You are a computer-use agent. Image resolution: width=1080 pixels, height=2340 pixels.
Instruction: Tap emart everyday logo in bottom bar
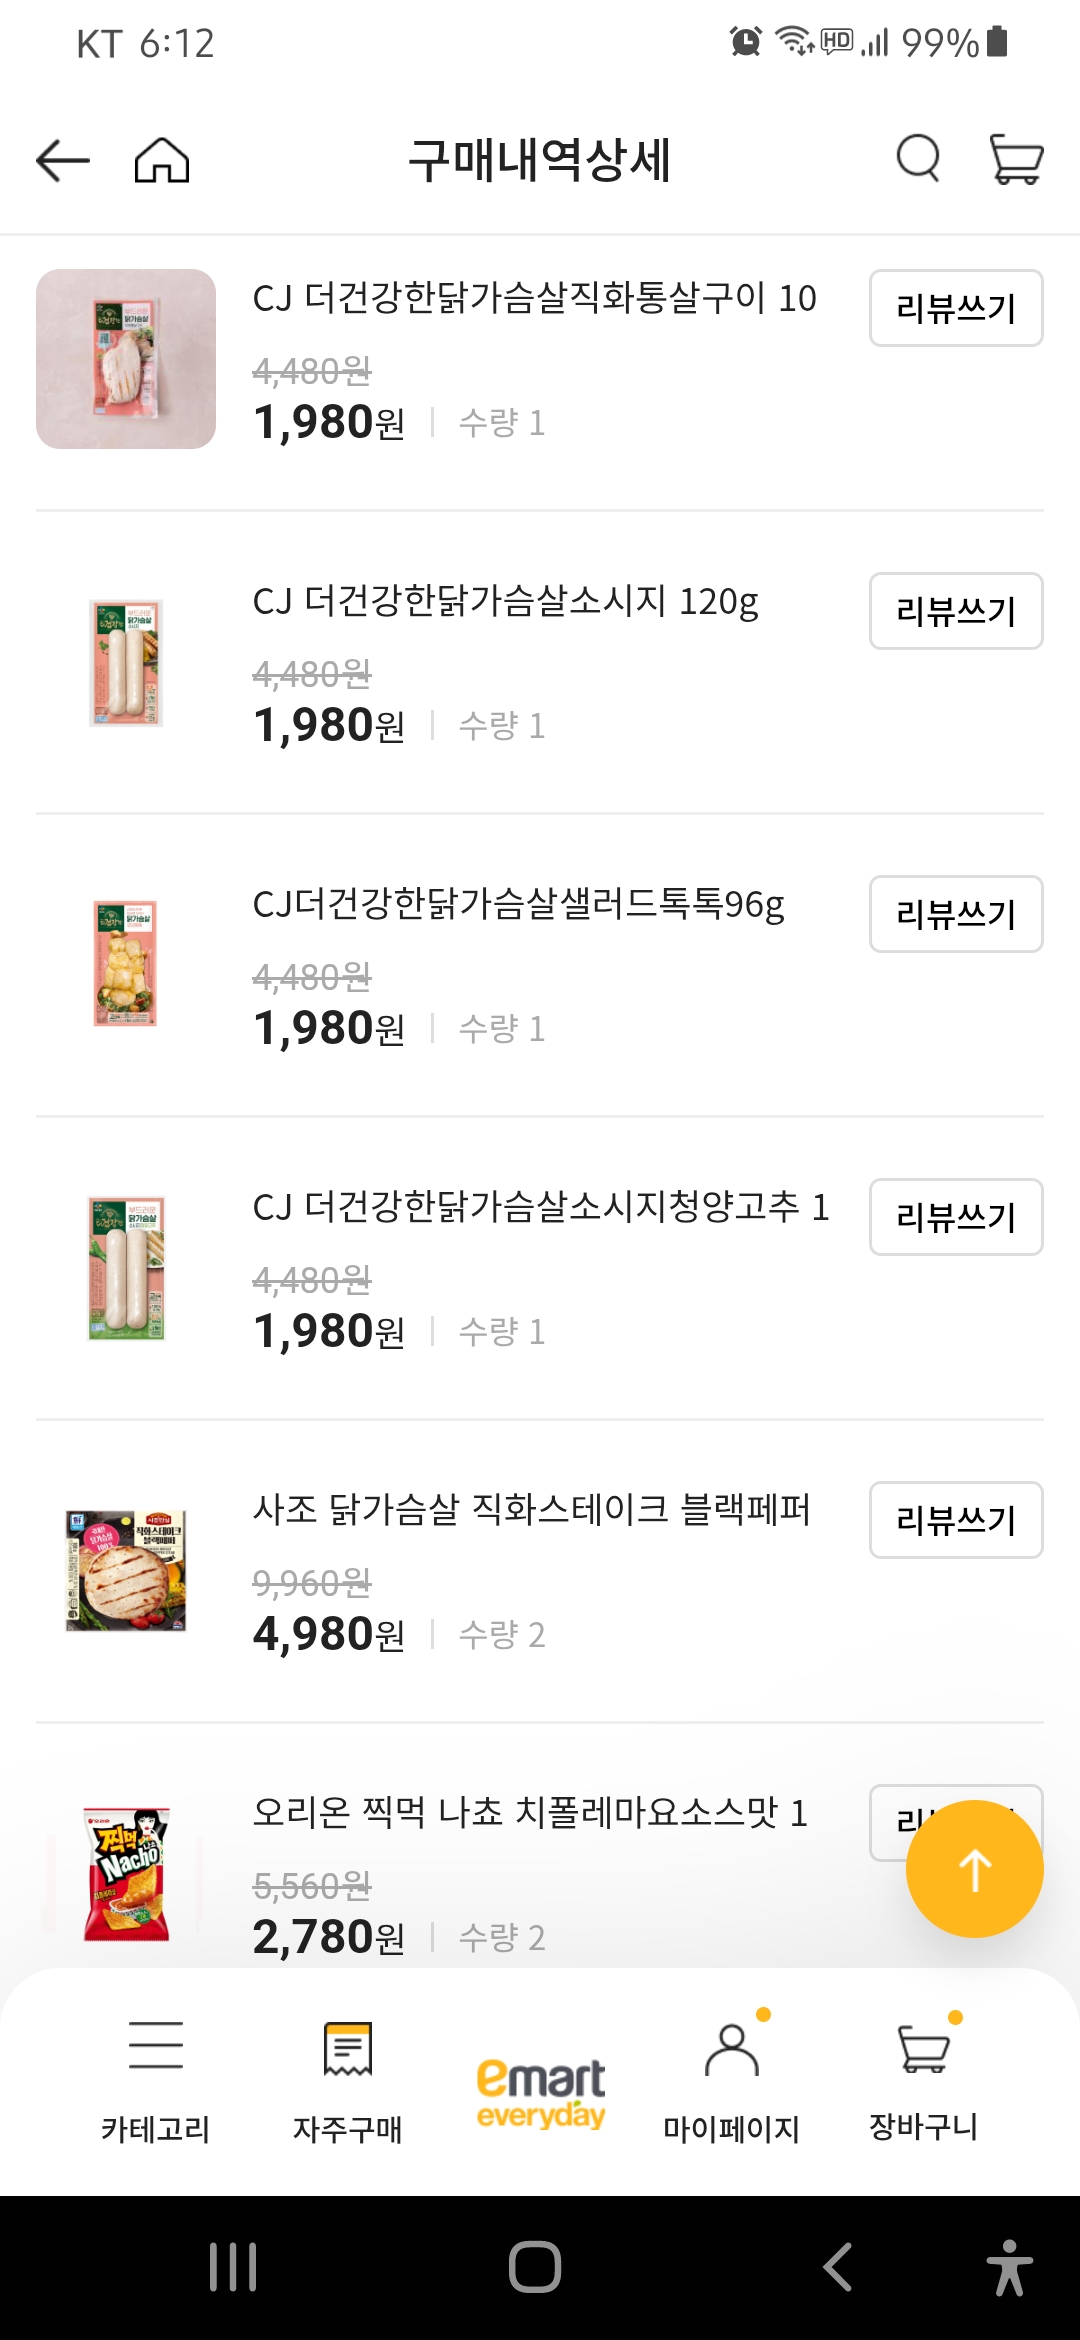(x=540, y=2092)
